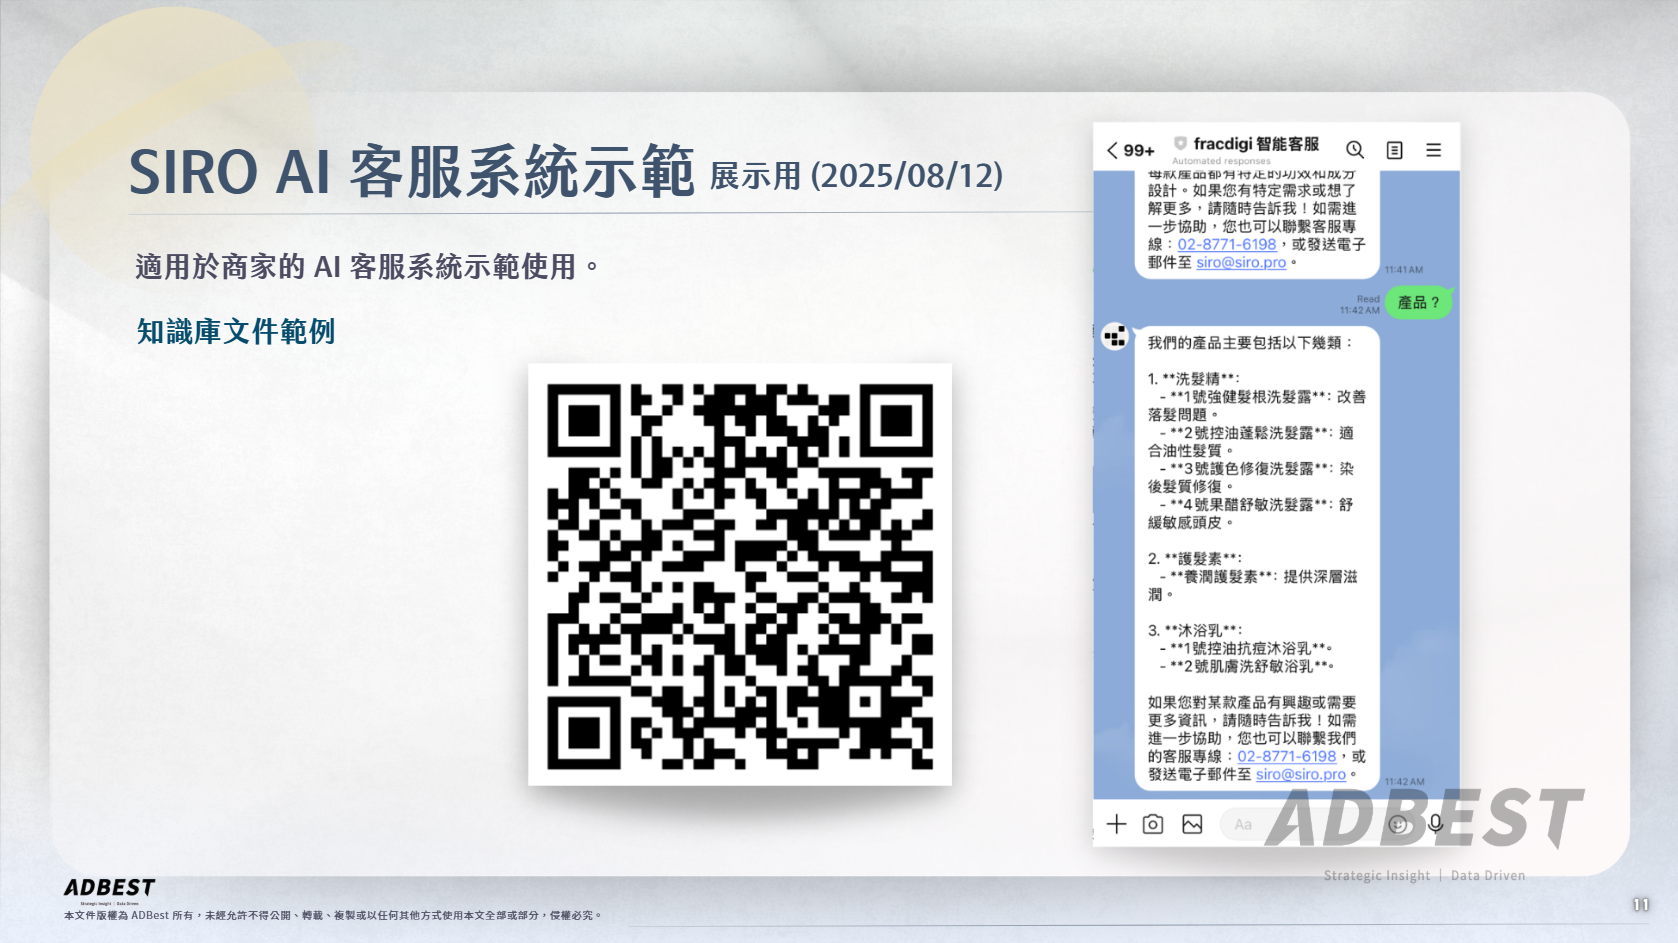The height and width of the screenshot is (943, 1678).
Task: Open chat search with magnifier icon
Action: tap(1355, 150)
